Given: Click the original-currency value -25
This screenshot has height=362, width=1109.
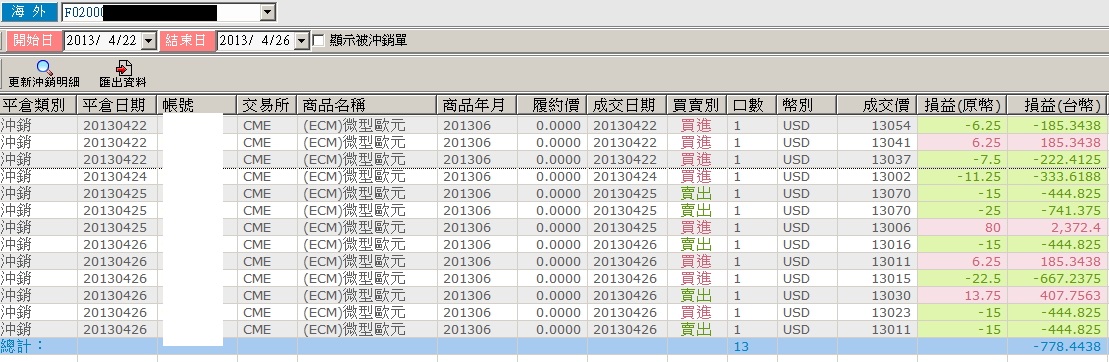Looking at the screenshot, I should pos(962,210).
